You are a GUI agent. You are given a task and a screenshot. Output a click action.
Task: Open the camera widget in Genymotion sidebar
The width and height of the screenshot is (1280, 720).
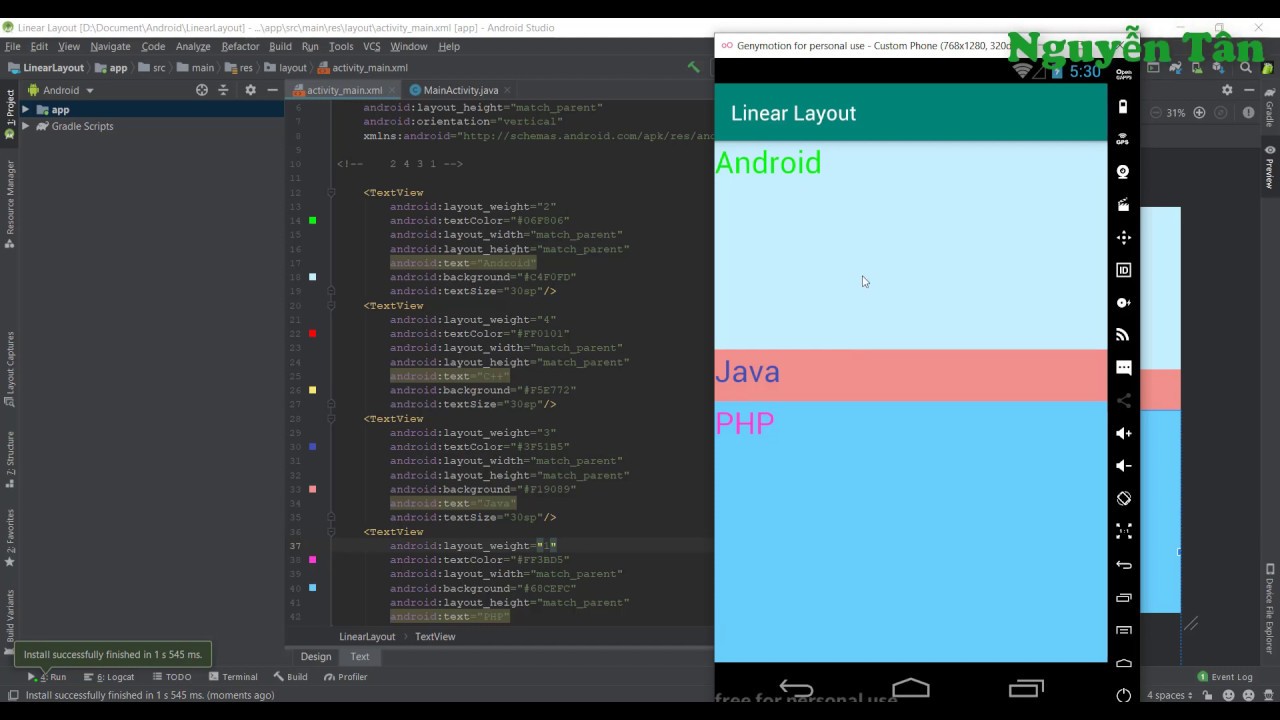point(1123,172)
